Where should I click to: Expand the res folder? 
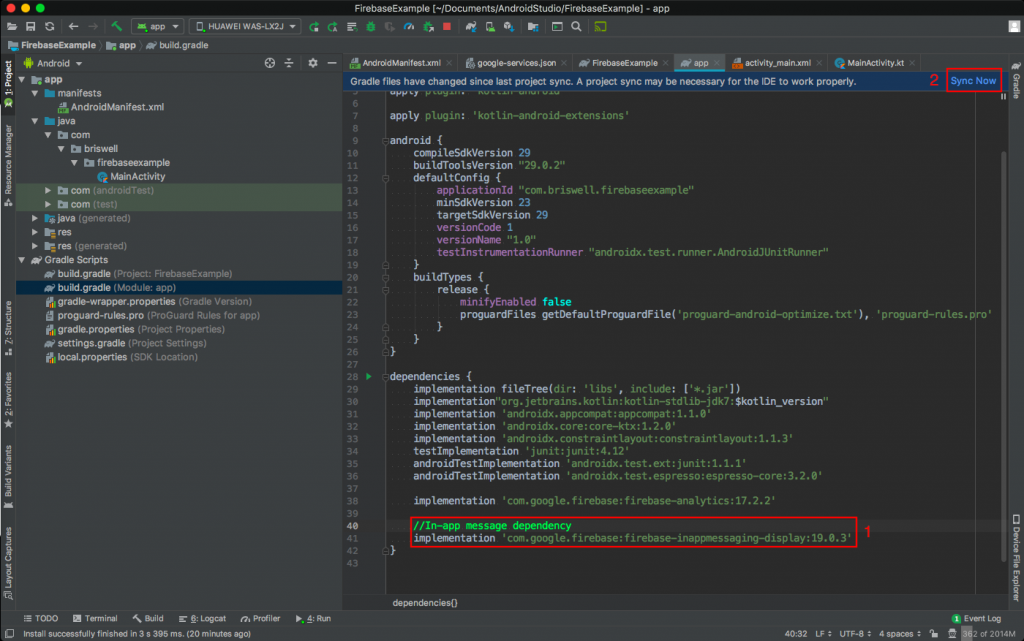tap(35, 232)
